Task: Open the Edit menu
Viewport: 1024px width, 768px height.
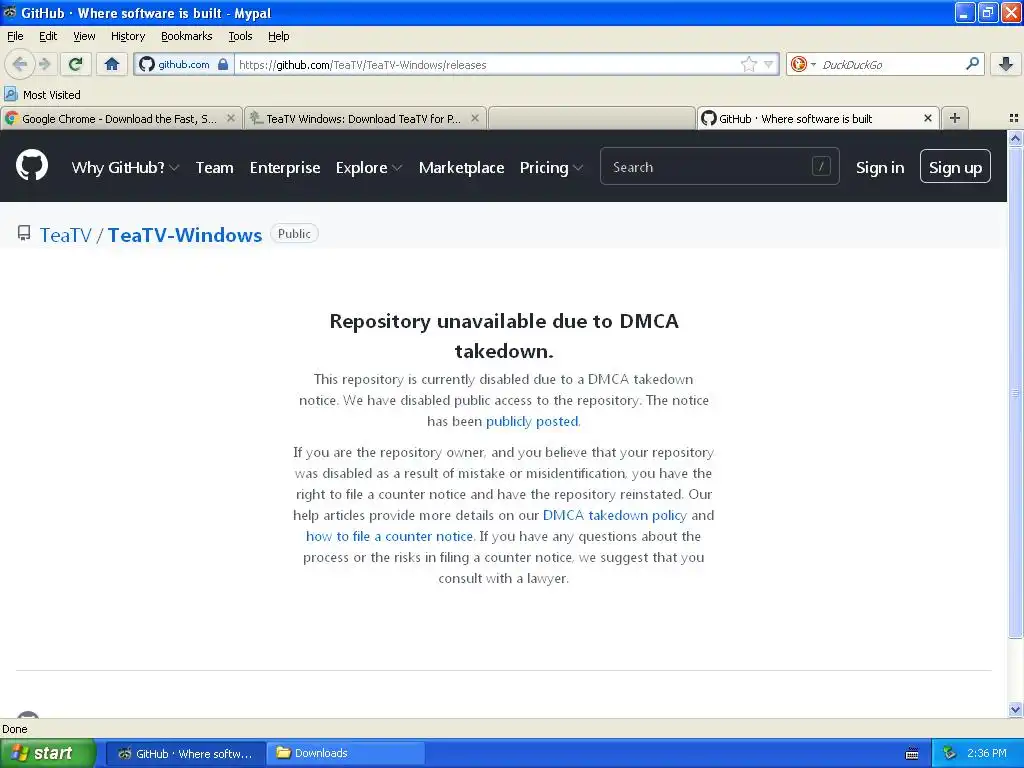Action: [x=48, y=36]
